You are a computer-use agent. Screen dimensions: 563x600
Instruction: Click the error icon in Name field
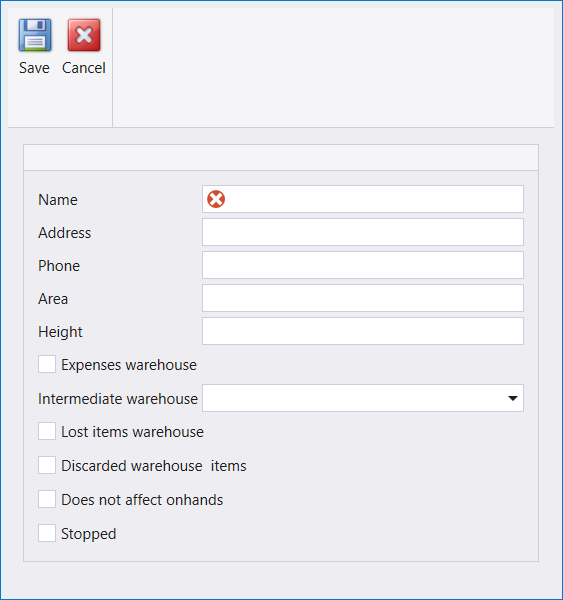(216, 199)
